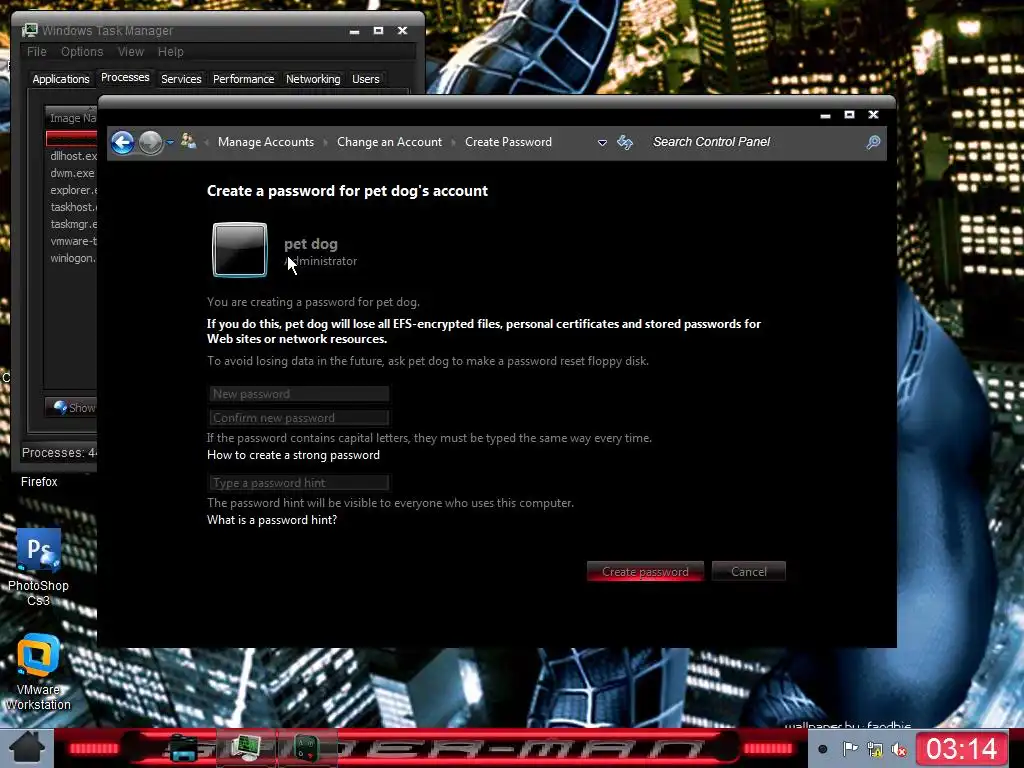Open Action Center flag tray icon

850,749
